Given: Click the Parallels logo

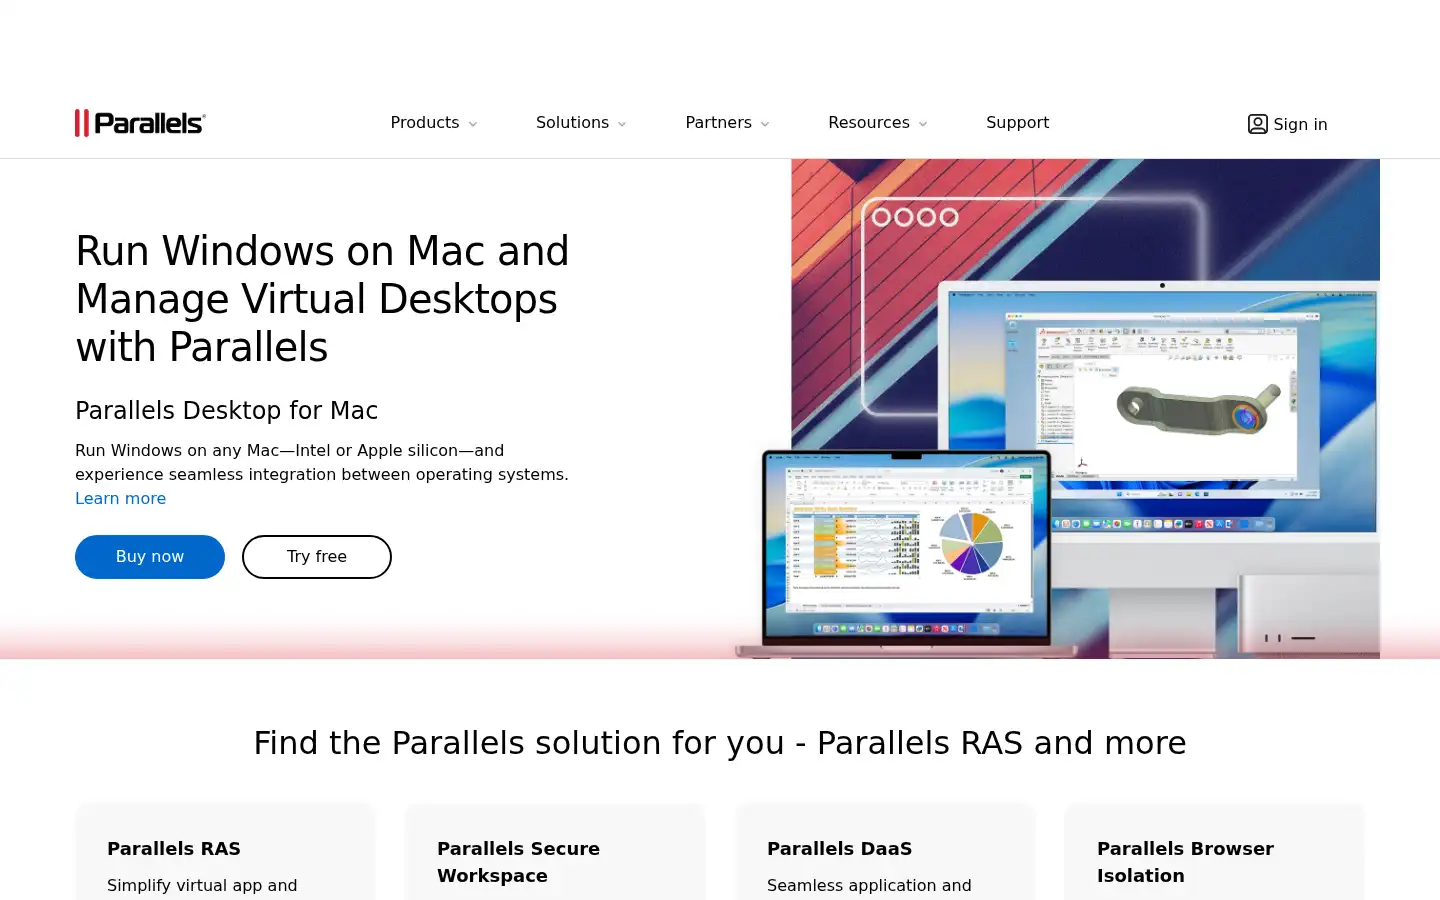Looking at the screenshot, I should (140, 123).
